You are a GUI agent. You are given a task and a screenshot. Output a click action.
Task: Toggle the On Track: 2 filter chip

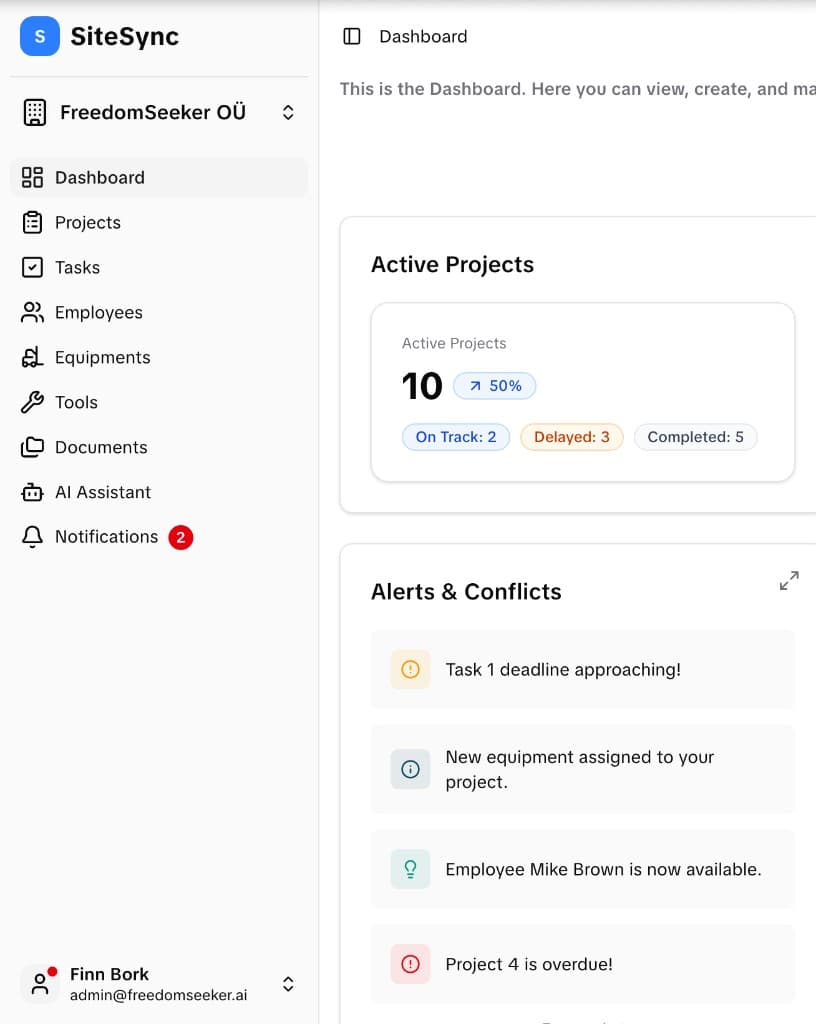pos(455,437)
